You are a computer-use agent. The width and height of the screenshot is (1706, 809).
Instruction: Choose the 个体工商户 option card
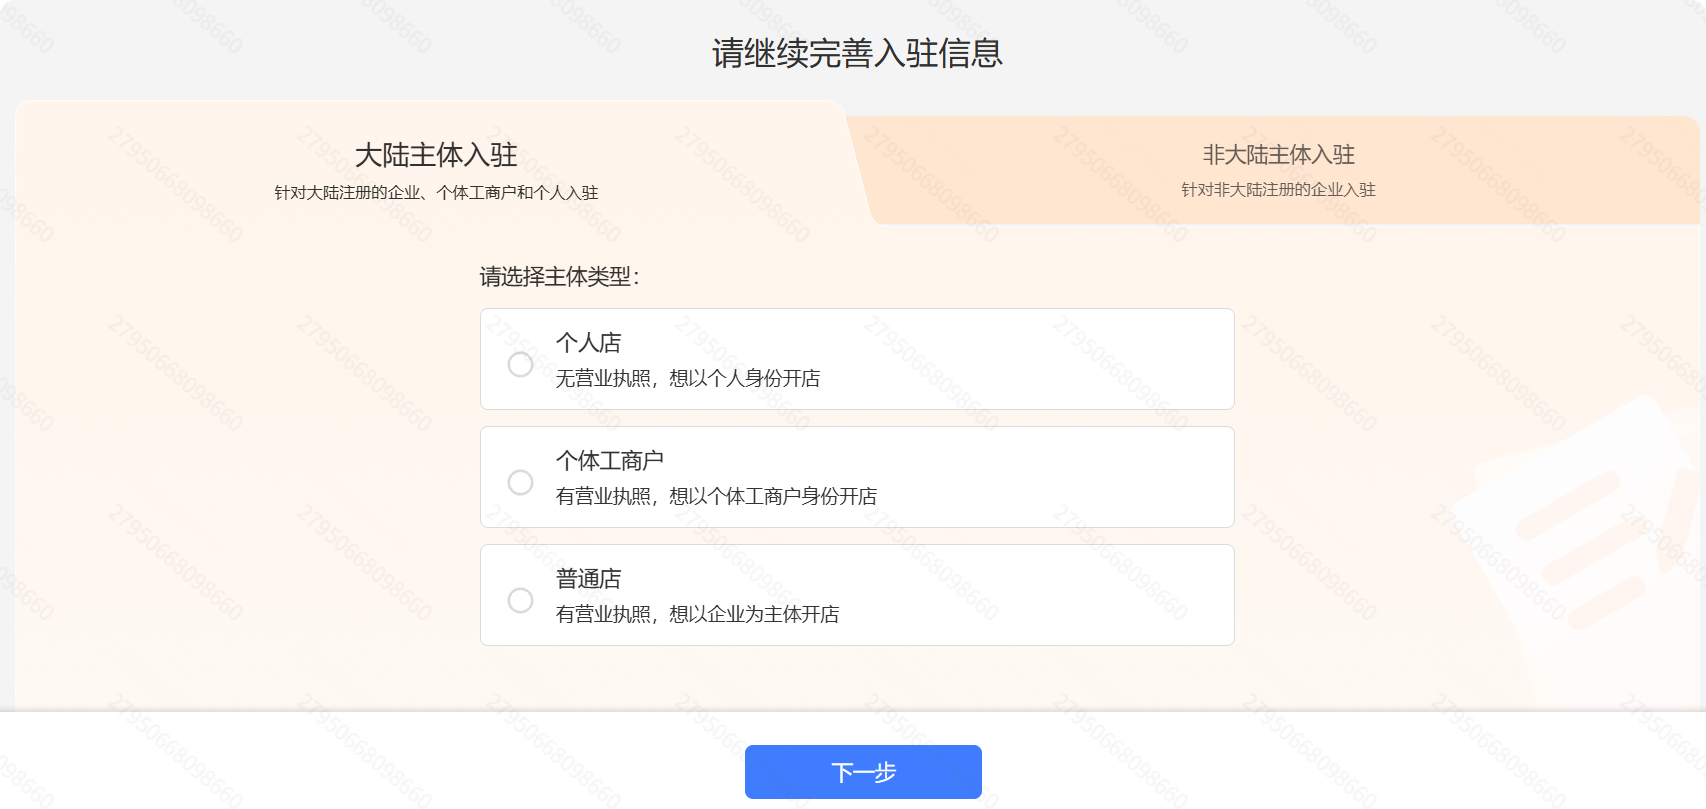(x=858, y=476)
